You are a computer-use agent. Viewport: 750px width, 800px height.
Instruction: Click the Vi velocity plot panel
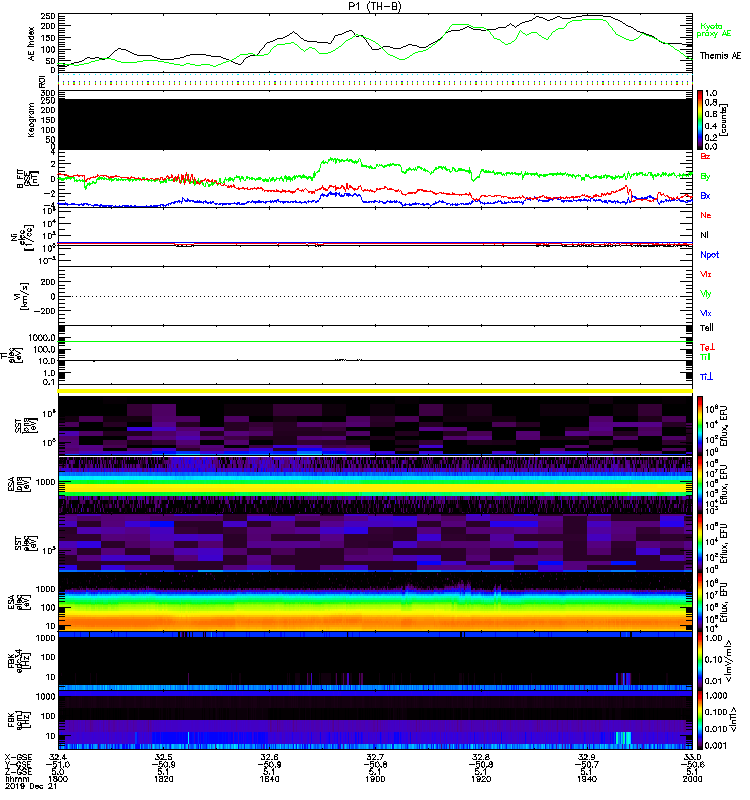click(x=375, y=296)
